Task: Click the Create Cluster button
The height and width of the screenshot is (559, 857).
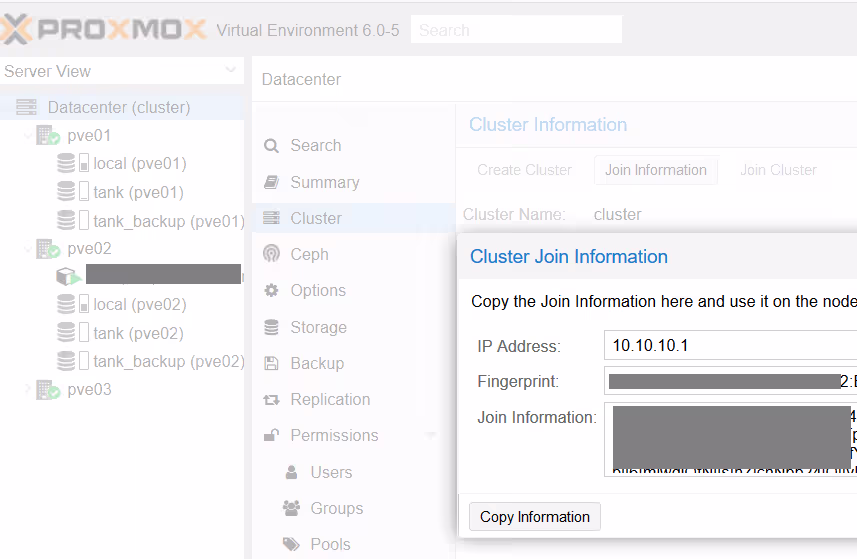Action: (x=524, y=170)
